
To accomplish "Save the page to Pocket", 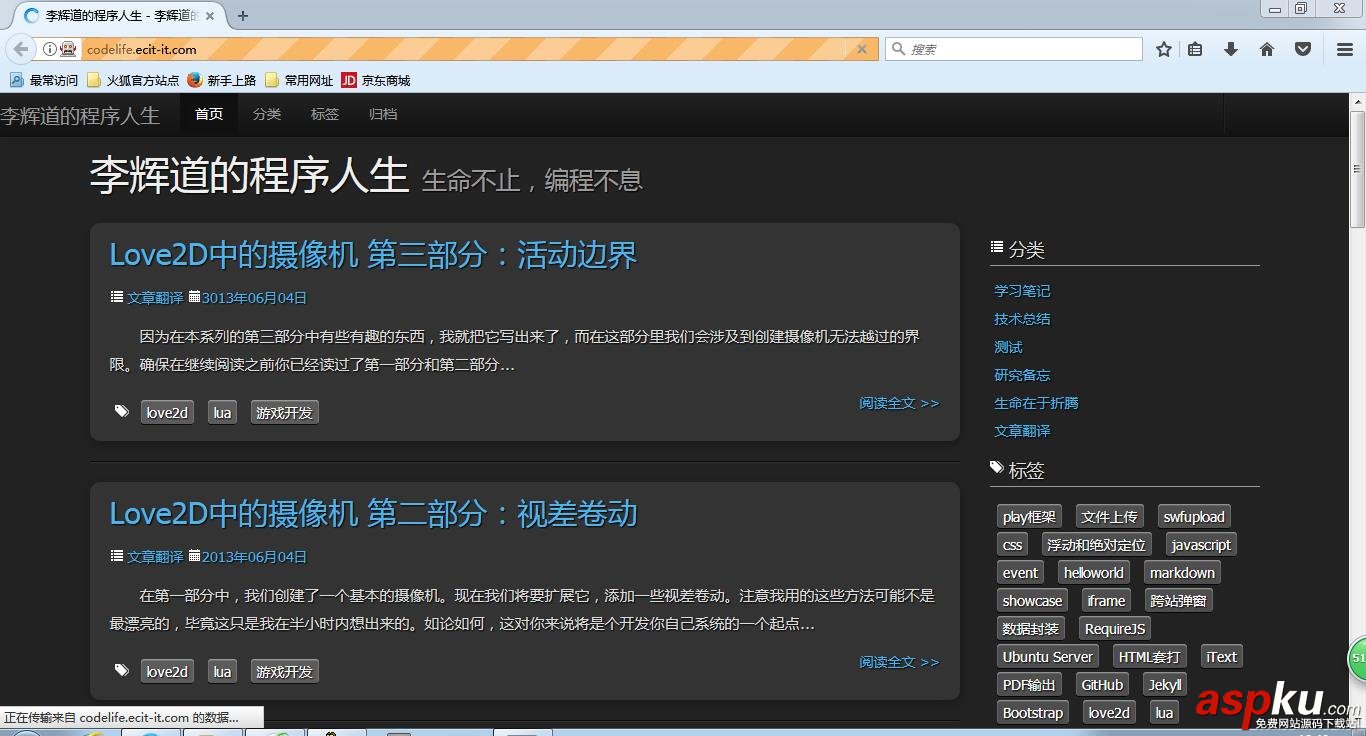I will coord(1302,48).
